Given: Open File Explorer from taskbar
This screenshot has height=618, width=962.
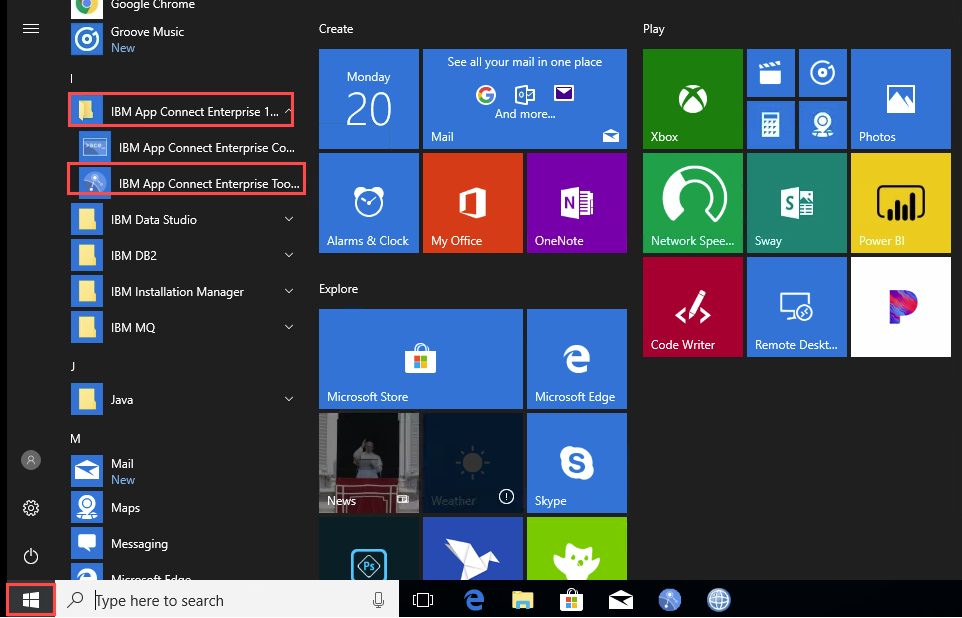Looking at the screenshot, I should pos(523,600).
